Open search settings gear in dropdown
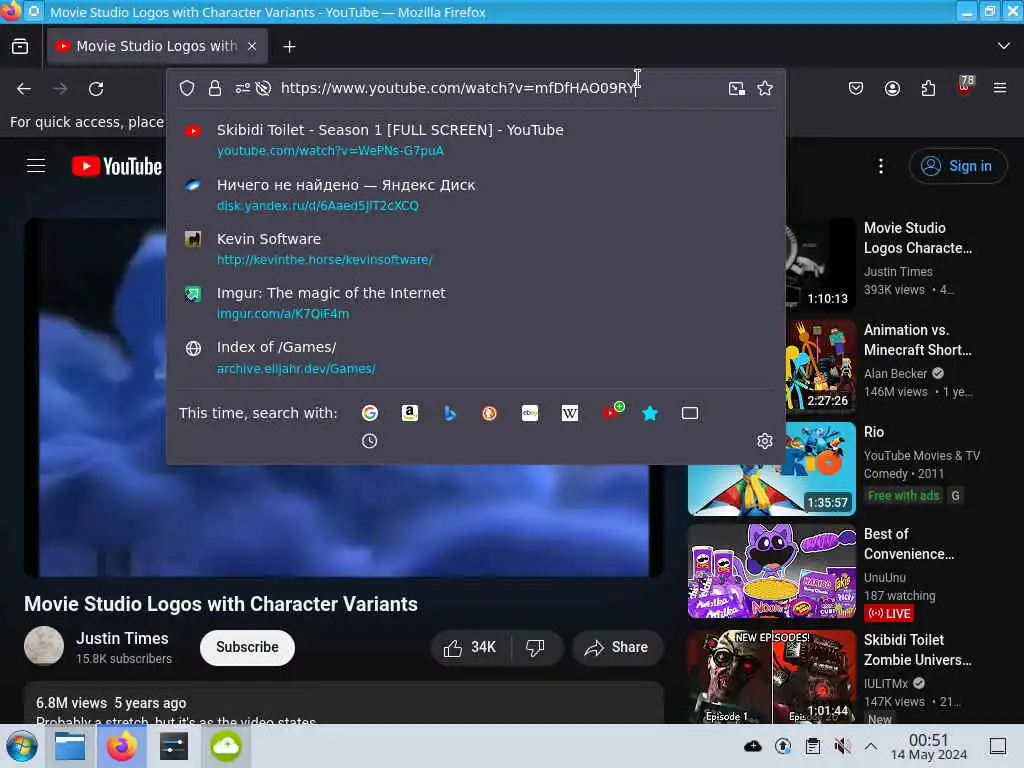 (x=765, y=441)
